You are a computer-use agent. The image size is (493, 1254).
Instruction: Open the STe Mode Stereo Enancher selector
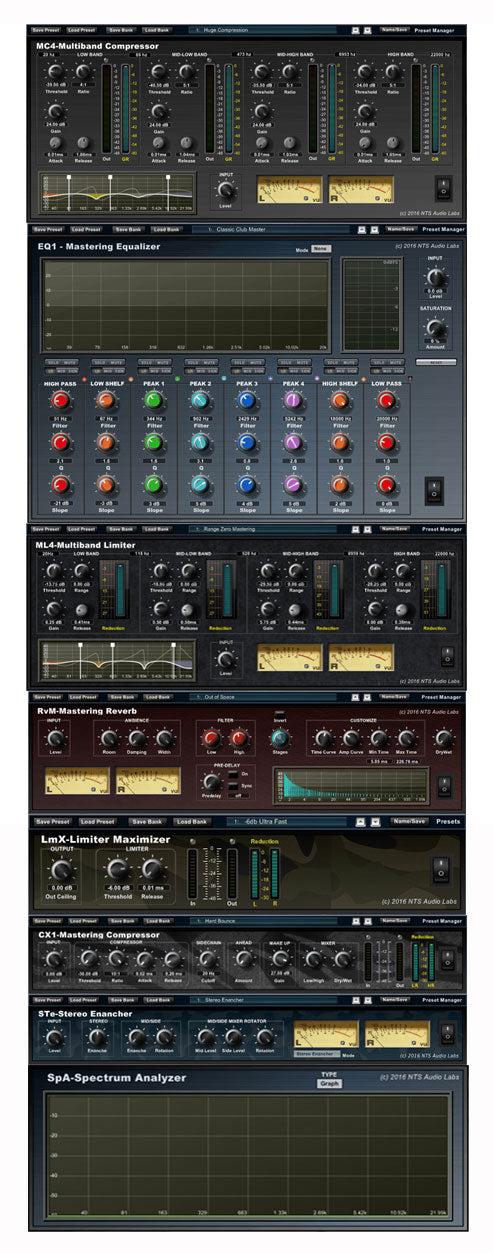[317, 1053]
